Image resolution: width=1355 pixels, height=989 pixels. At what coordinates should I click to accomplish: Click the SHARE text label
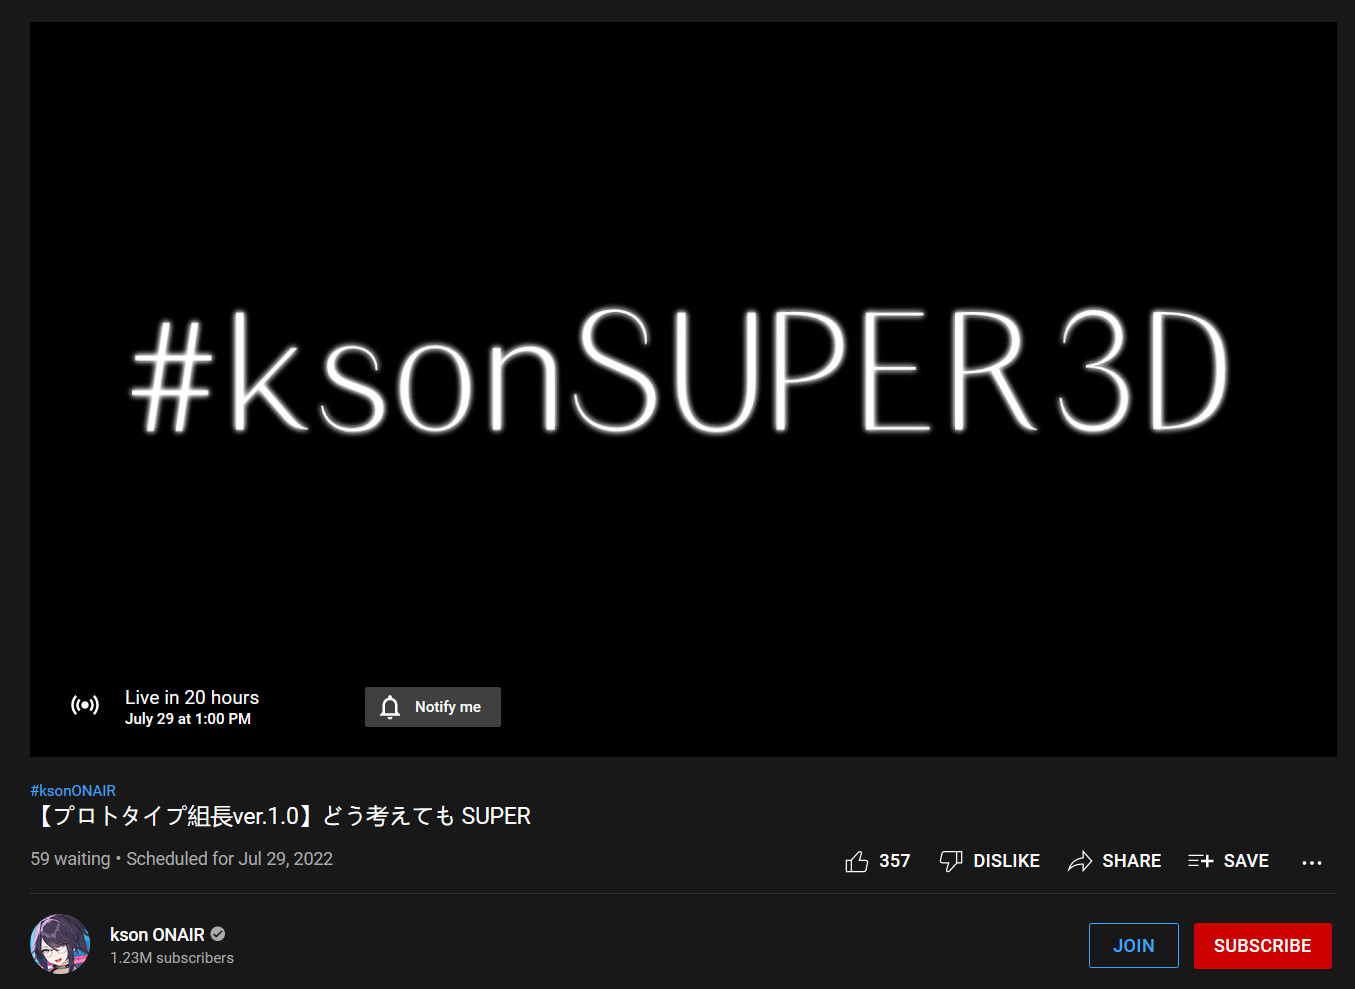pos(1131,861)
